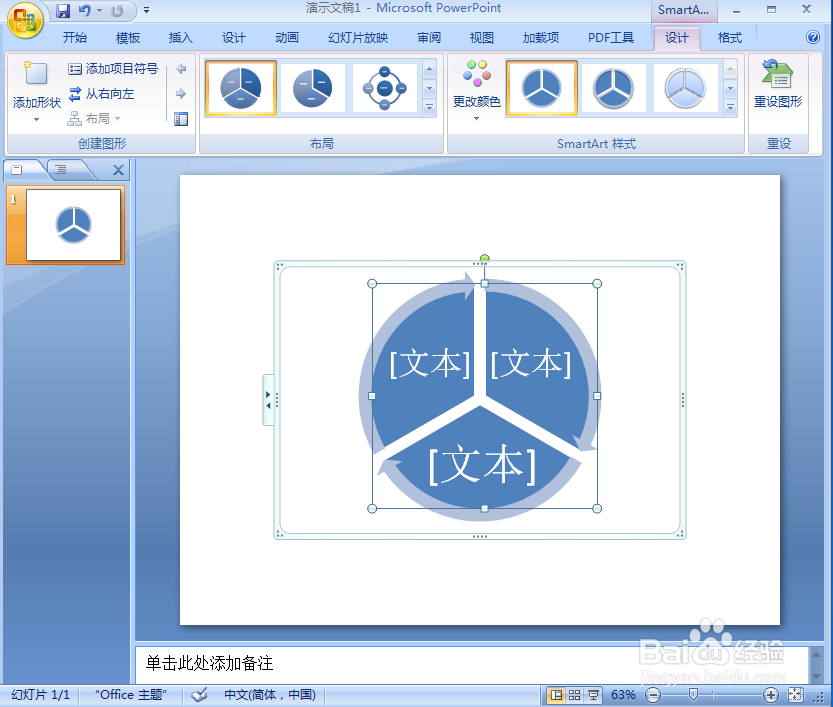The height and width of the screenshot is (707, 833).
Task: Expand the 添加形状 dropdown arrow
Action: [x=36, y=120]
